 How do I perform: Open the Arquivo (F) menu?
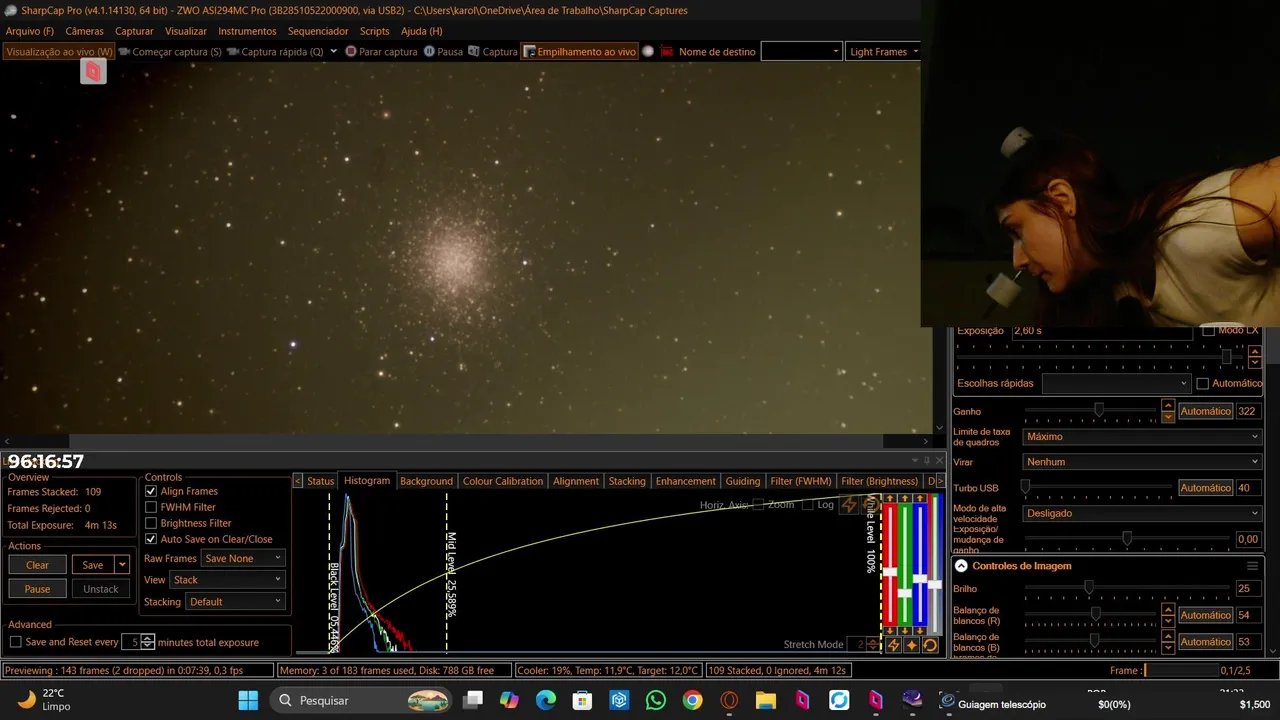point(30,31)
